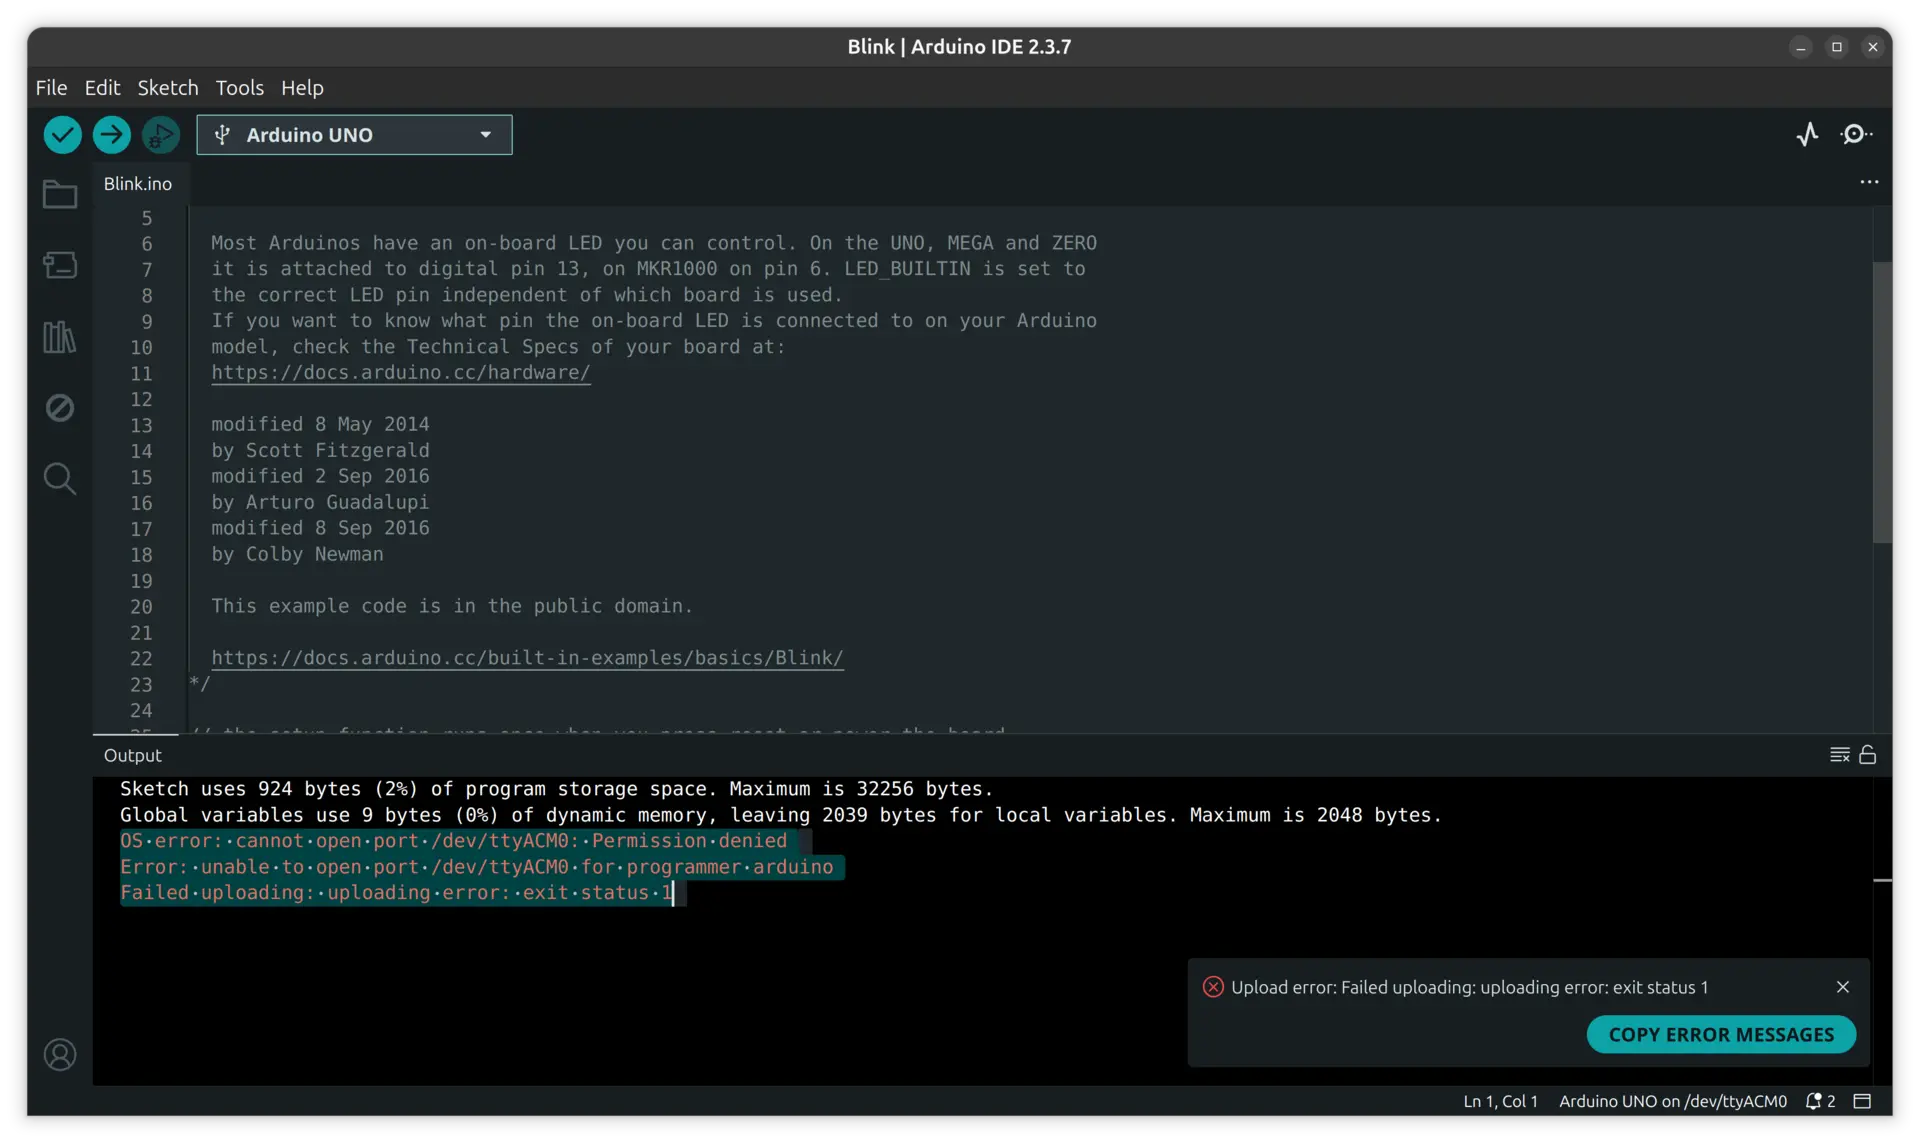Image resolution: width=1920 pixels, height=1143 pixels.
Task: Select the Blink.ino tab
Action: [137, 183]
